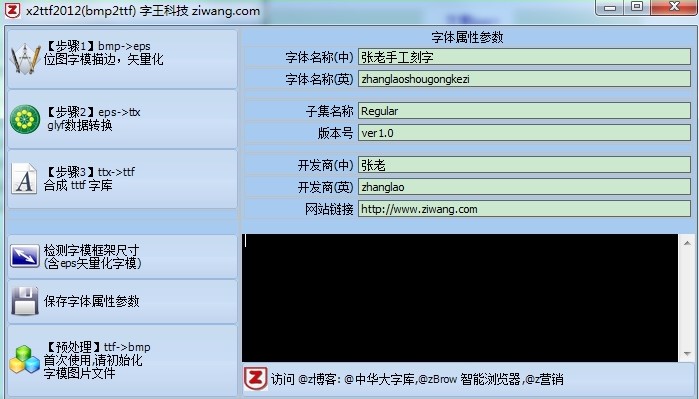Click the floppy disk save icon
Viewport: 699px width, 399px height.
click(25, 301)
